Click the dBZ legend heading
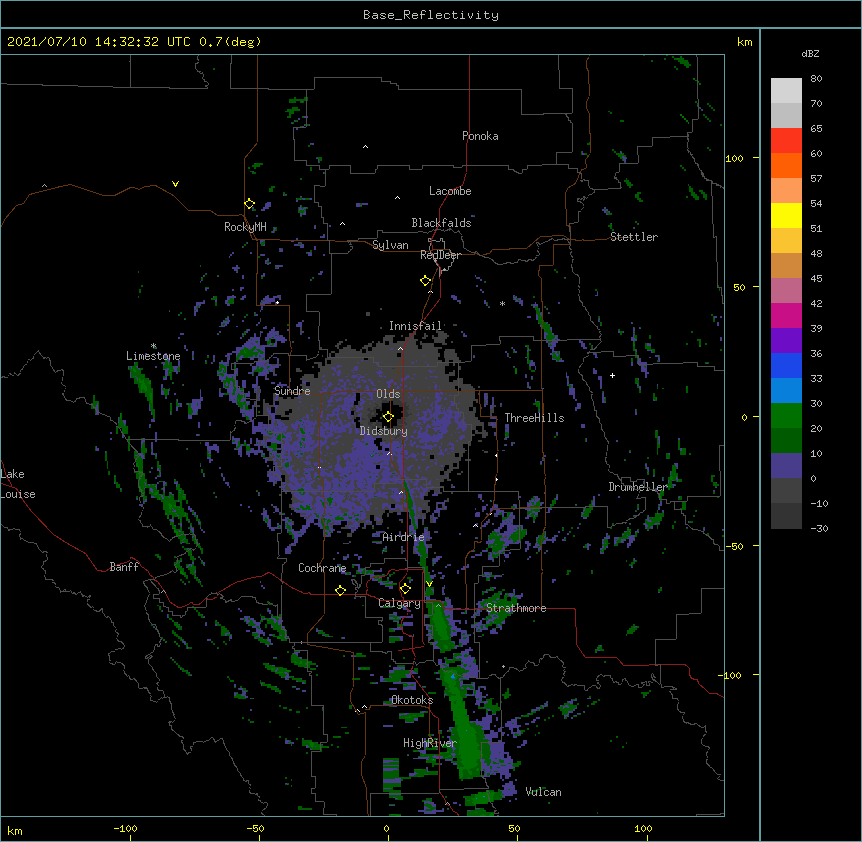 pos(810,54)
